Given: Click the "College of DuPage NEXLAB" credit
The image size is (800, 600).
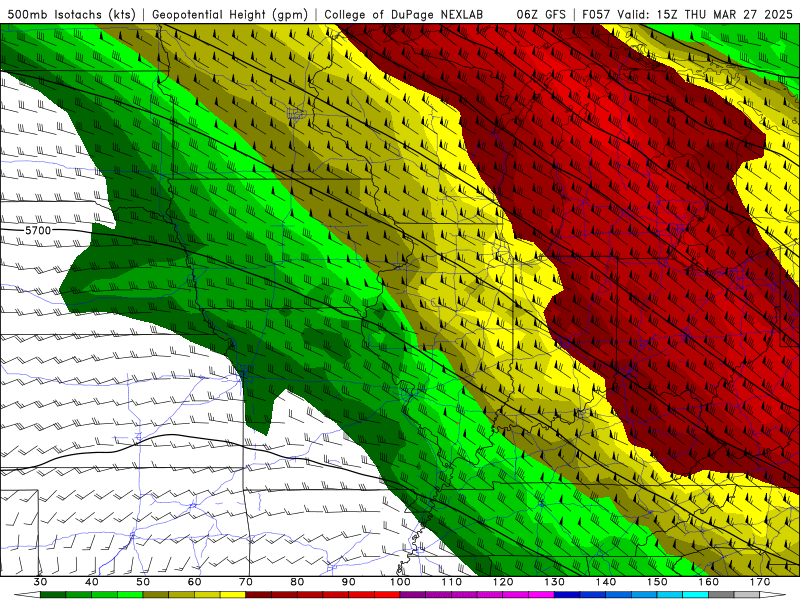Looking at the screenshot, I should (x=403, y=14).
